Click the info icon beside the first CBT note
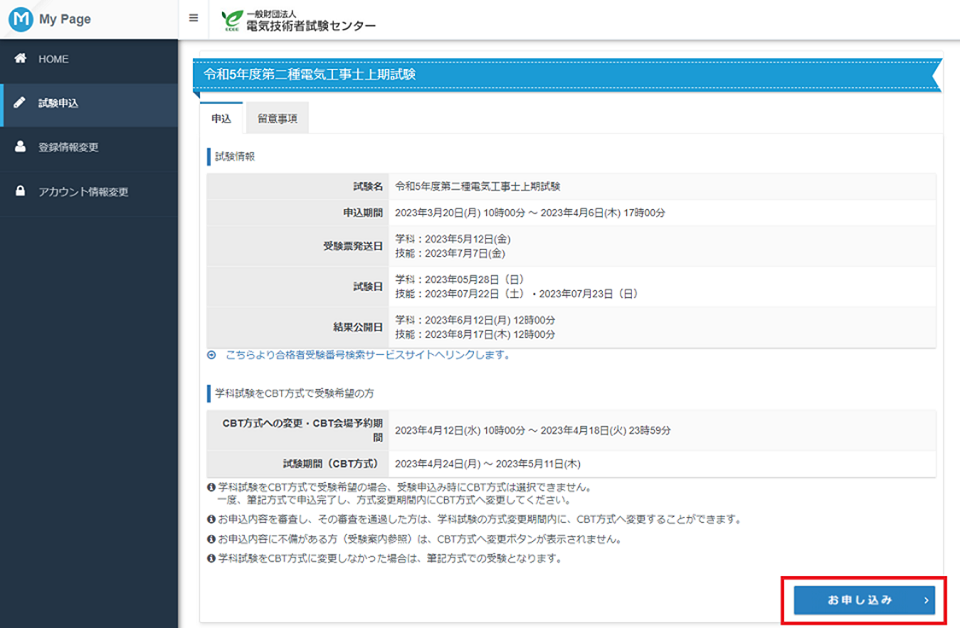The width and height of the screenshot is (960, 628). pyautogui.click(x=210, y=488)
